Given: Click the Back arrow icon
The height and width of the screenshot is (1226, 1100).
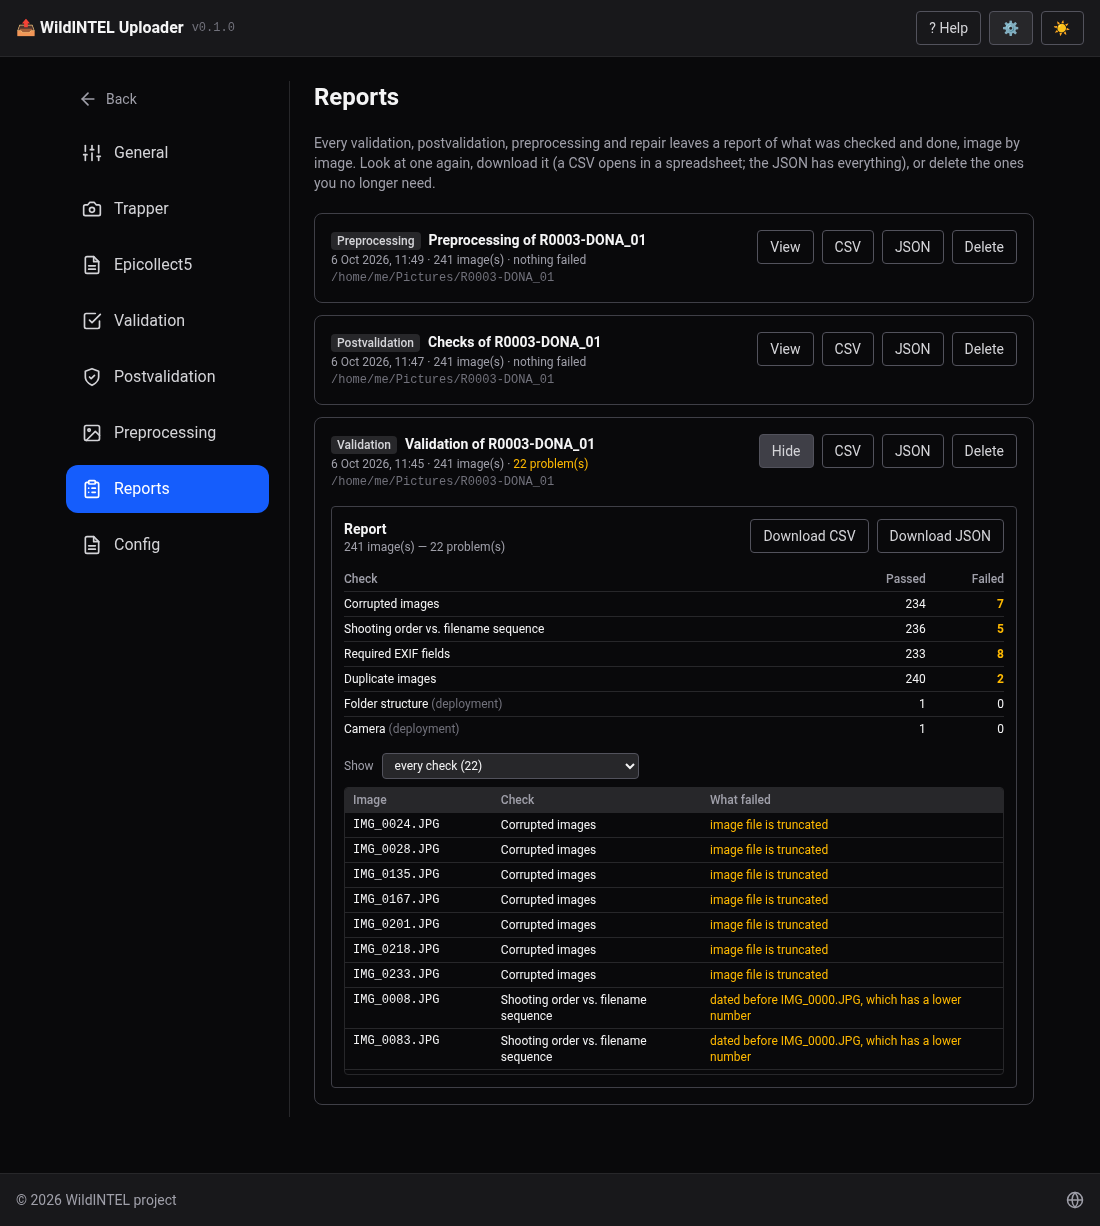Looking at the screenshot, I should [x=88, y=99].
